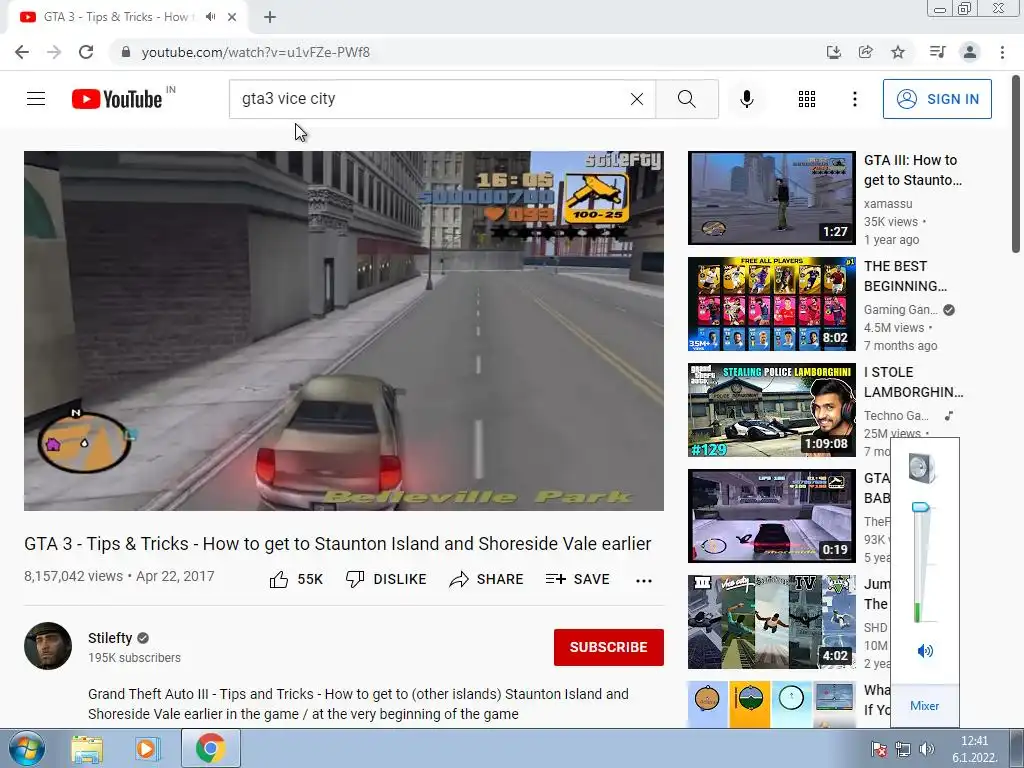Start voice search with the microphone
Screen dimensions: 1024x768
tap(746, 99)
